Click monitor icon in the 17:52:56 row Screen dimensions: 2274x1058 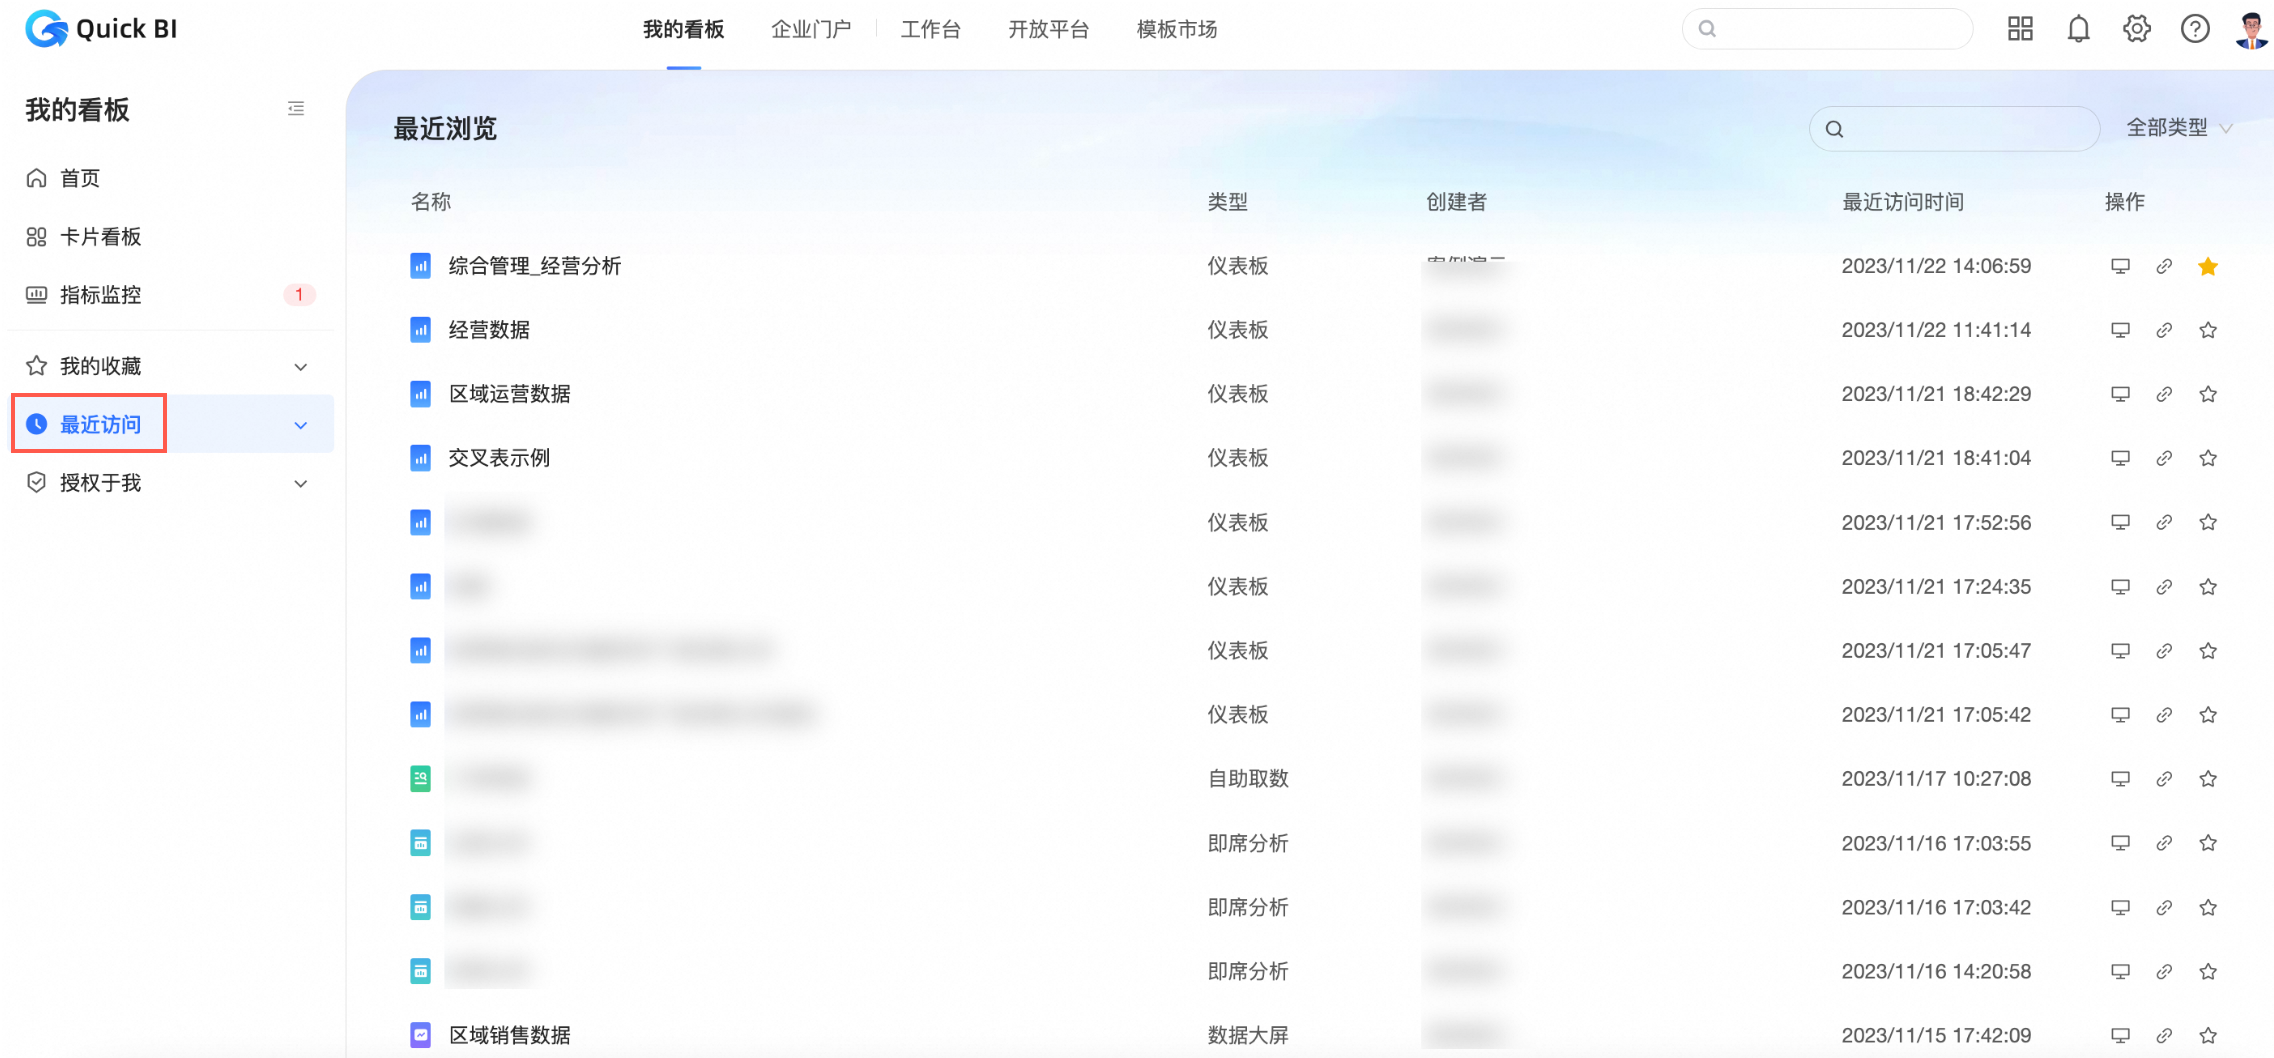coord(2120,522)
